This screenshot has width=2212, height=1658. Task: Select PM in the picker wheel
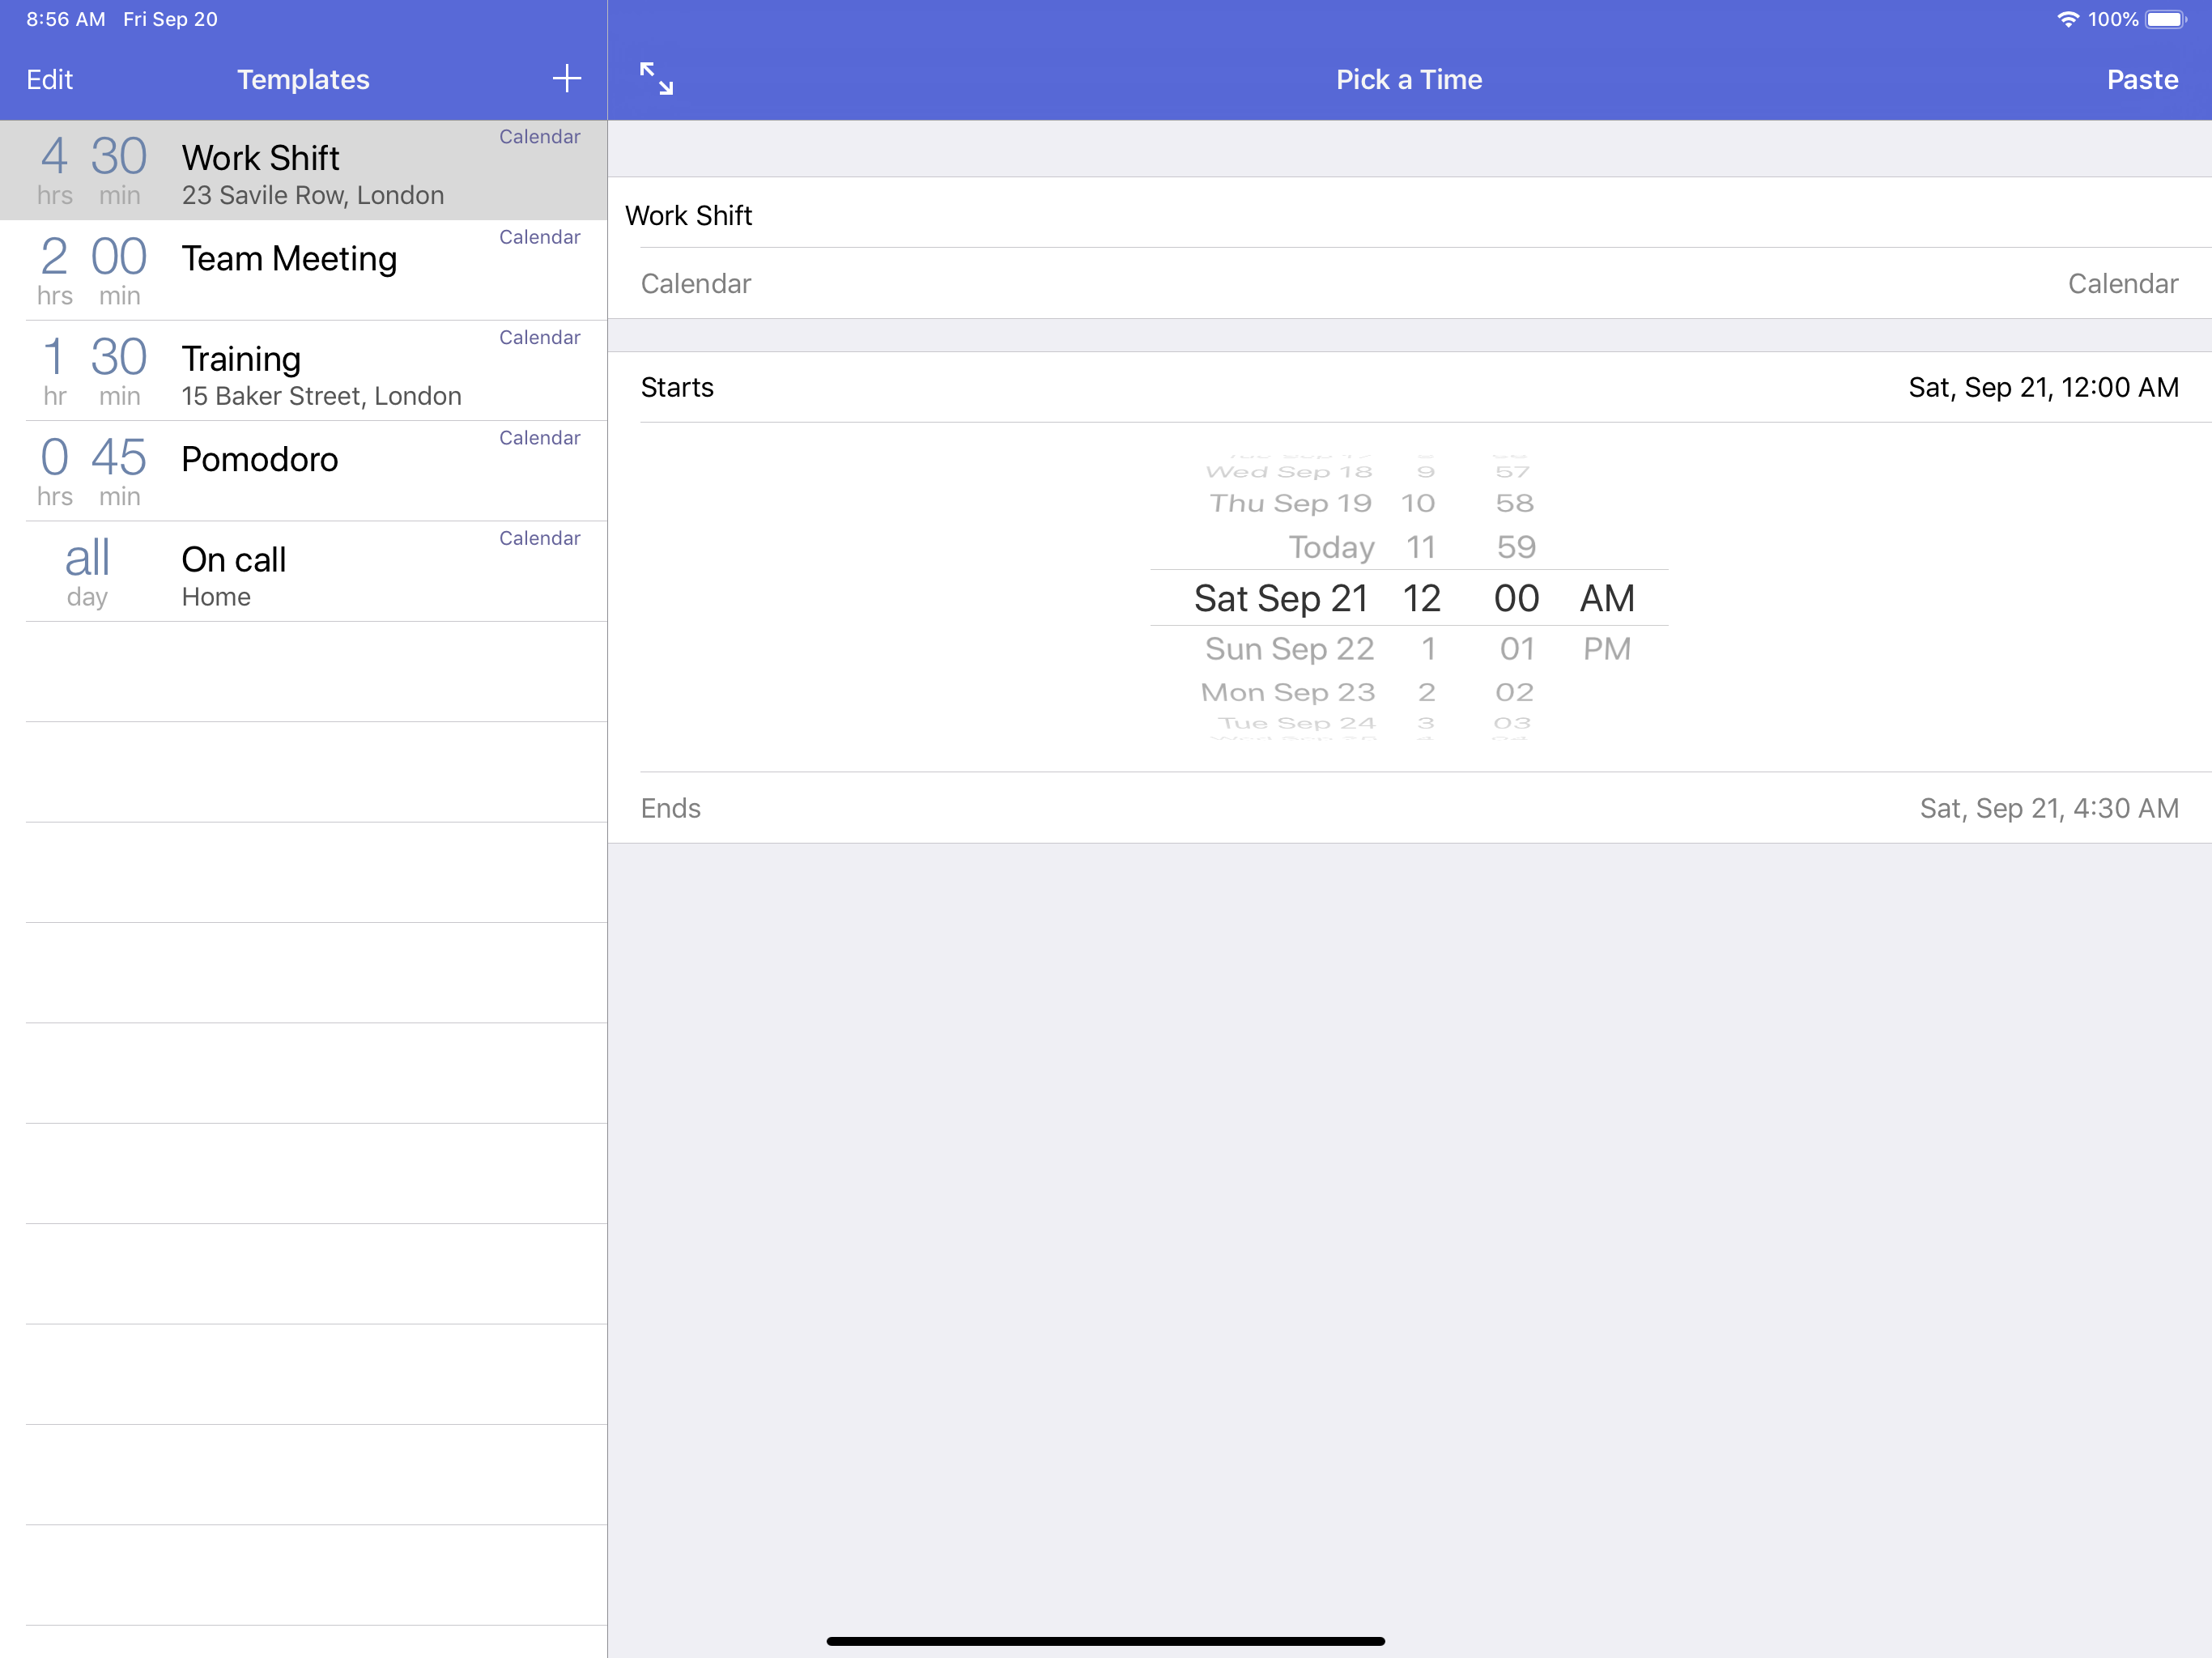[x=1606, y=649]
